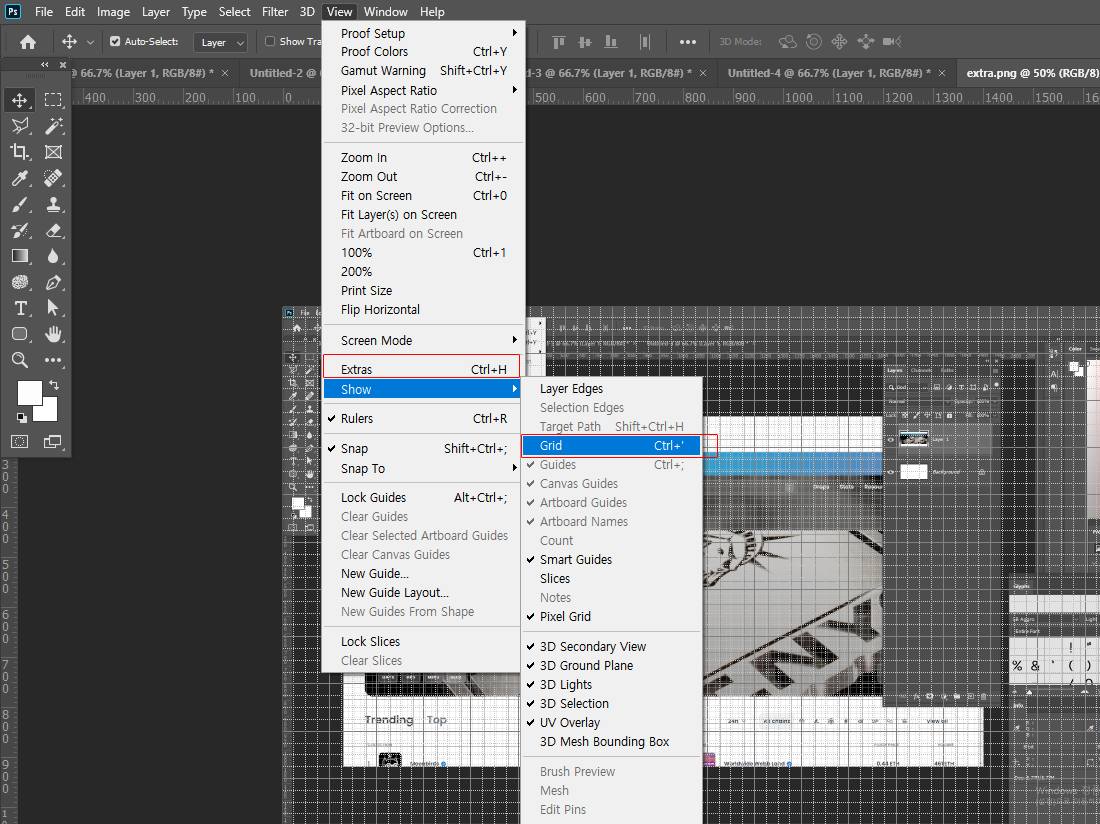Select the Polygonal Lasso tool
Viewport: 1100px width, 824px height.
click(x=20, y=126)
